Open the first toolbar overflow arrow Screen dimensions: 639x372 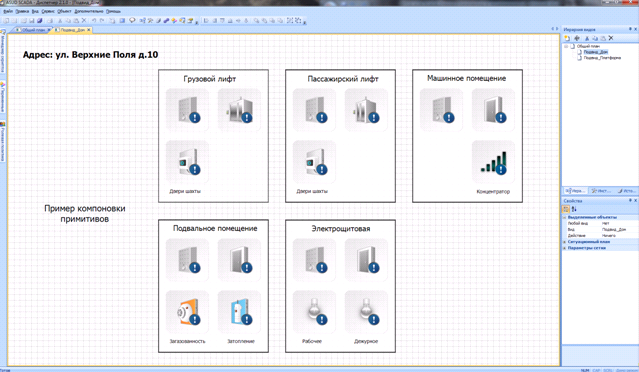(197, 22)
